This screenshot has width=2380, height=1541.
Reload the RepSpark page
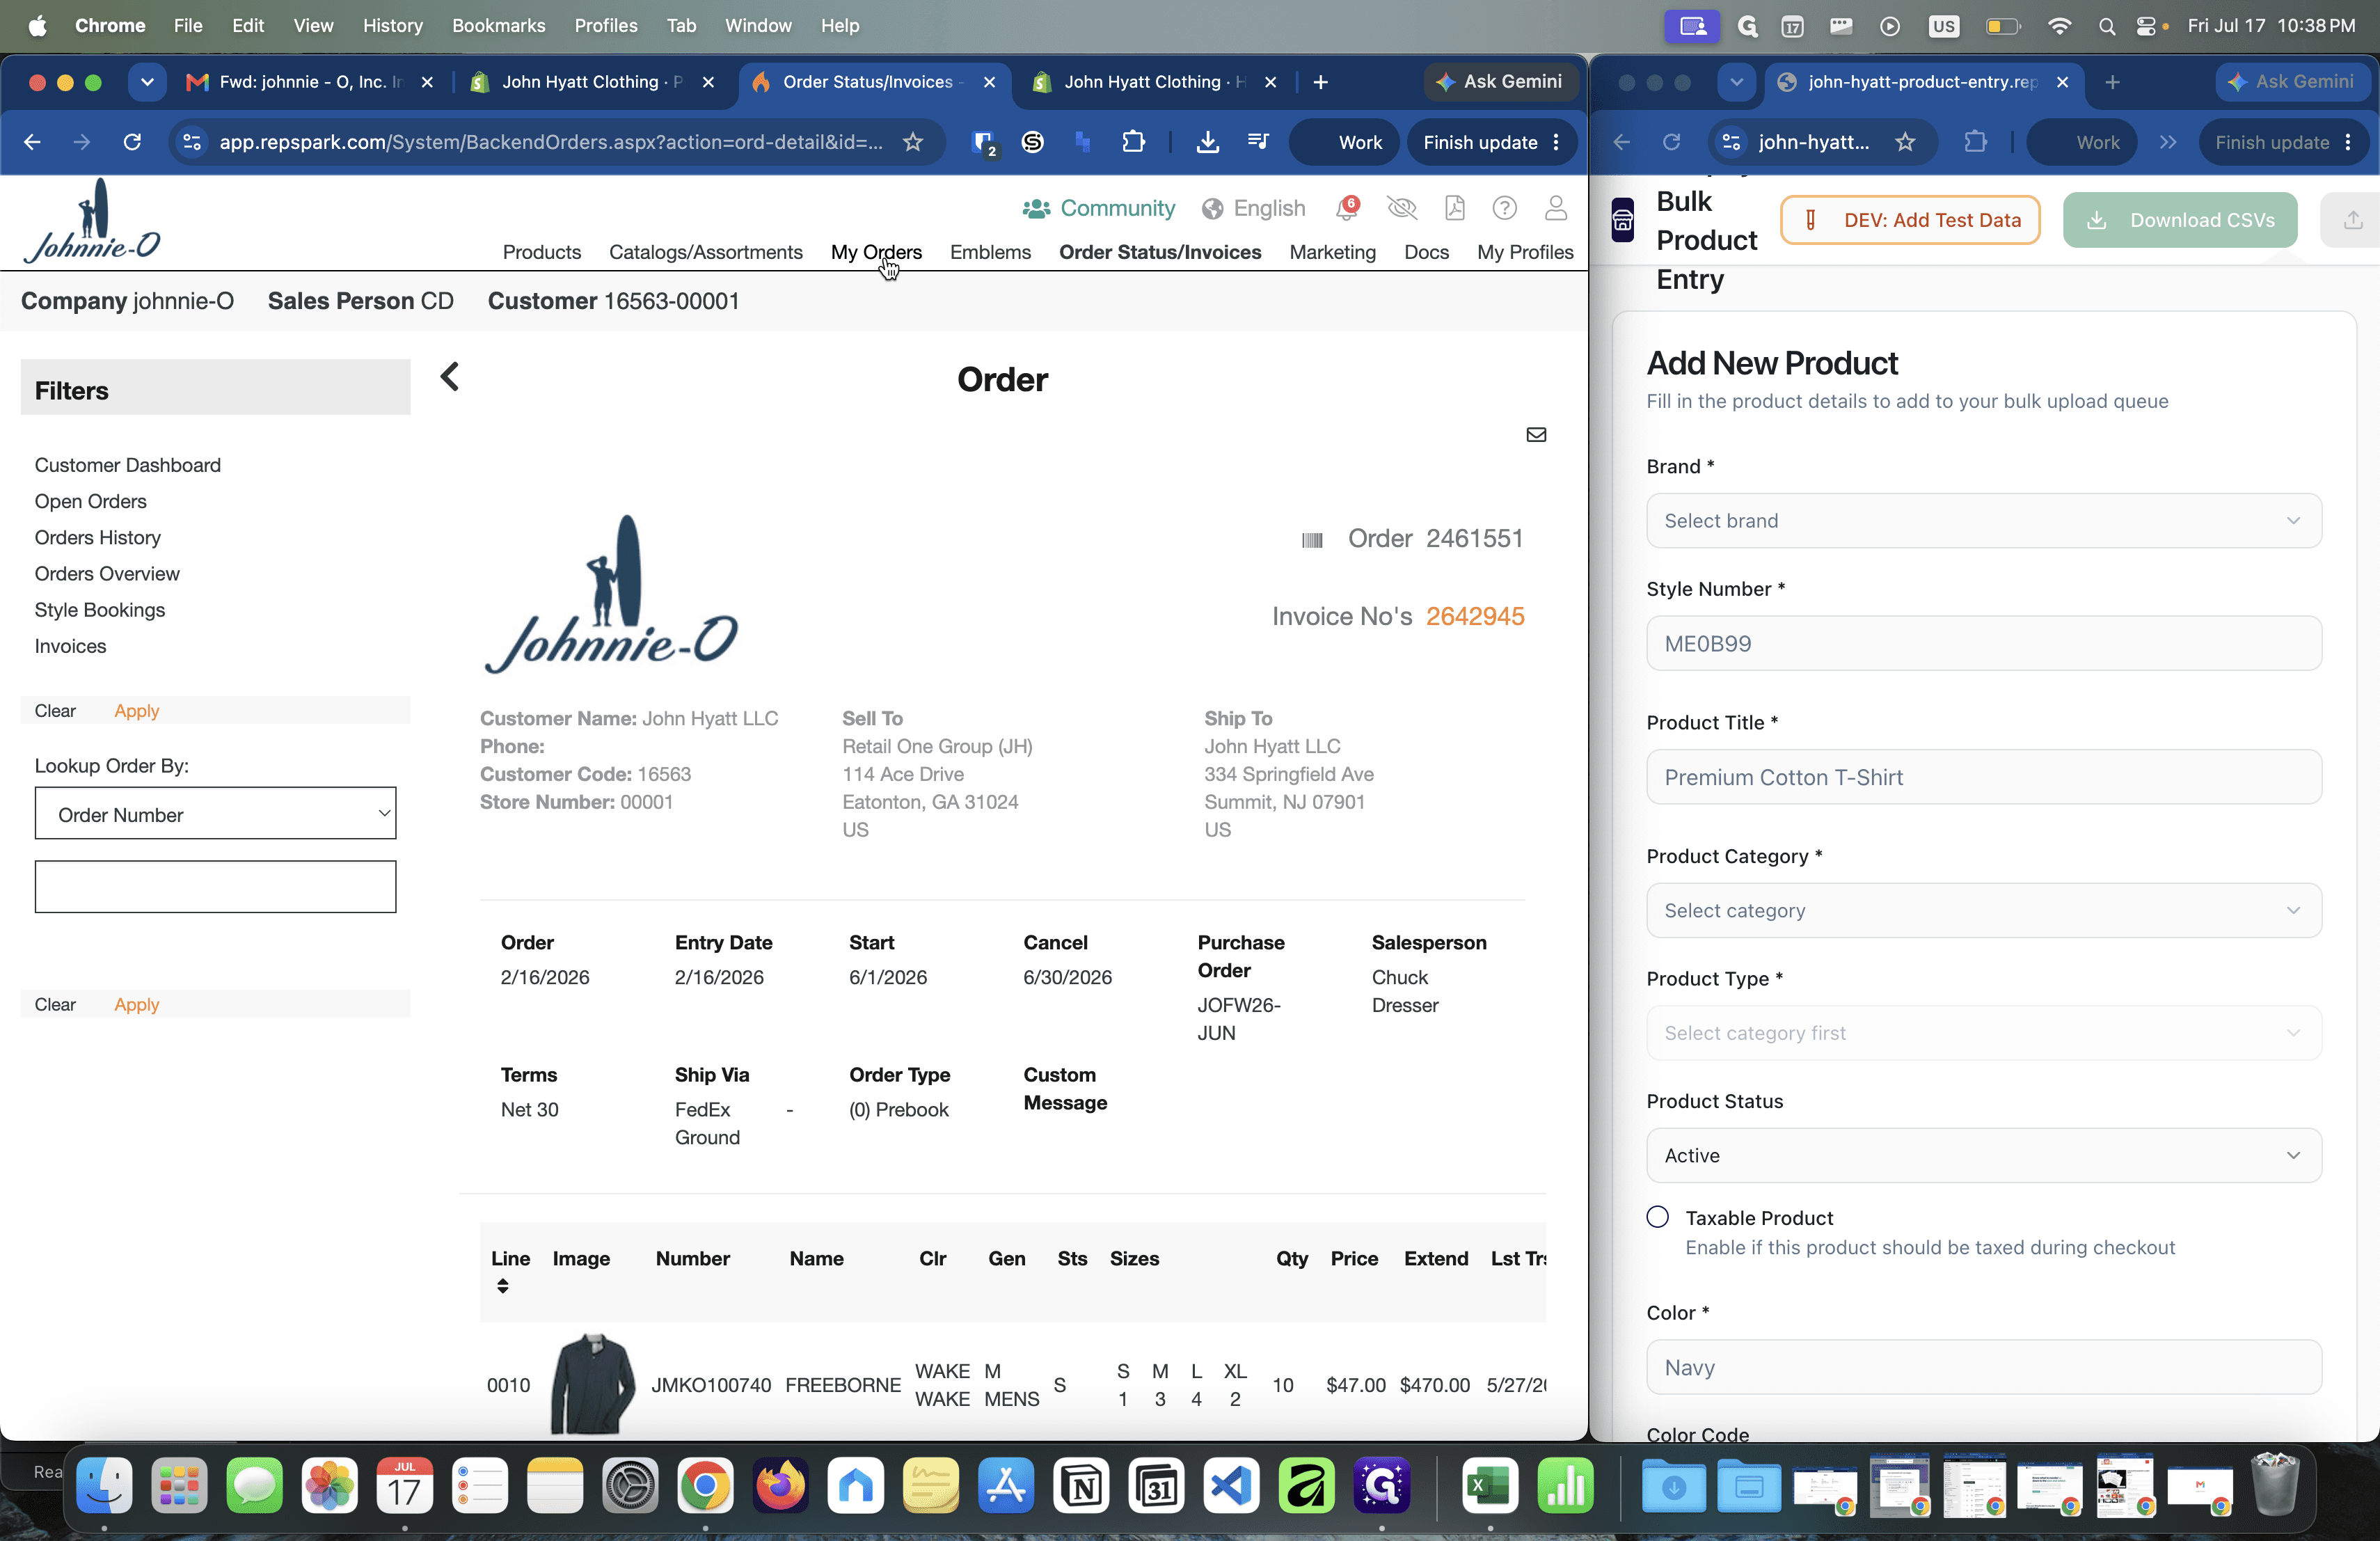[x=132, y=142]
